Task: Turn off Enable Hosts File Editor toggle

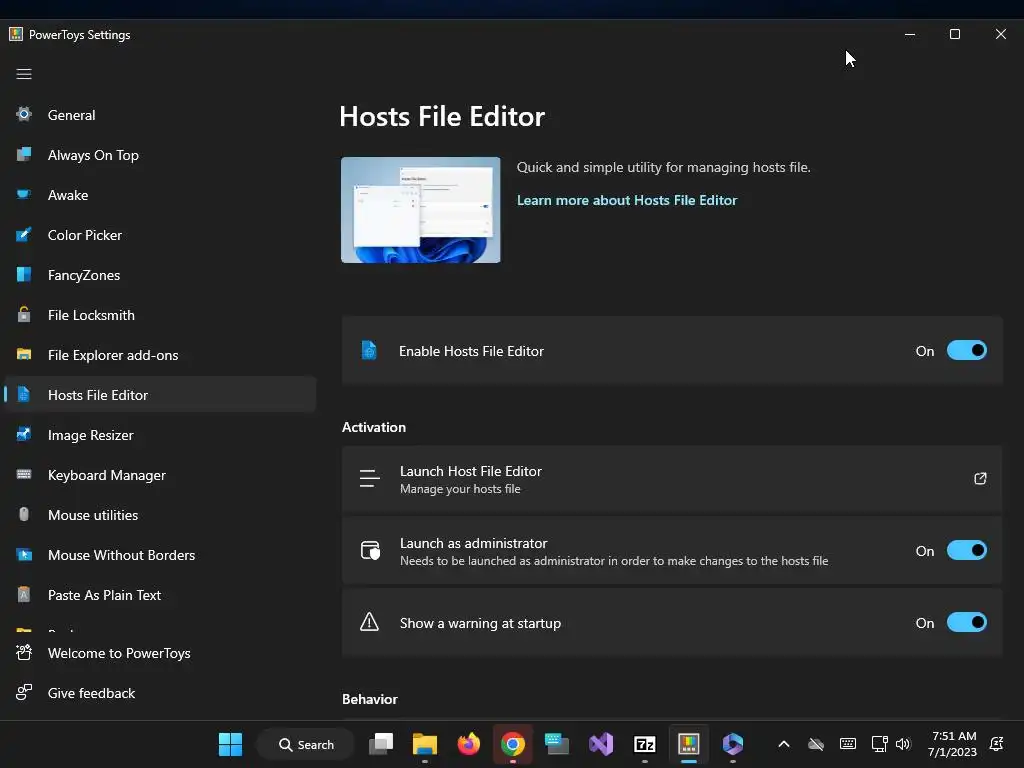Action: click(x=967, y=351)
